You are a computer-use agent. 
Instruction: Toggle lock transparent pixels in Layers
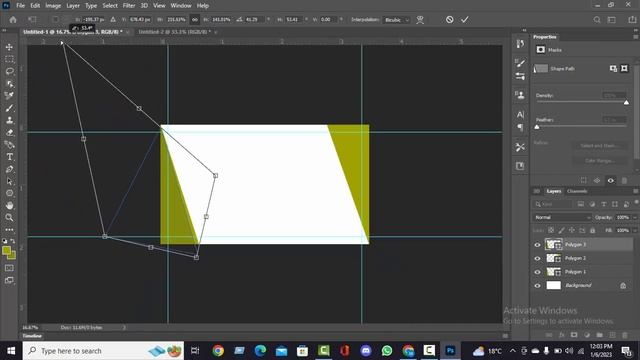pos(551,230)
